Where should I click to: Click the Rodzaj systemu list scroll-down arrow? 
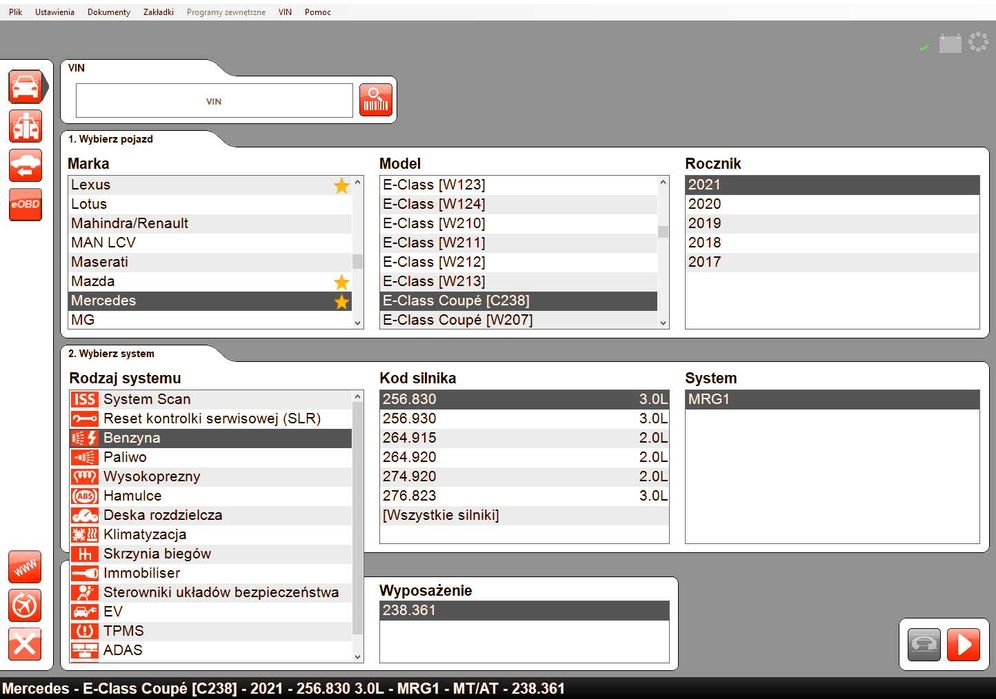pyautogui.click(x=358, y=656)
